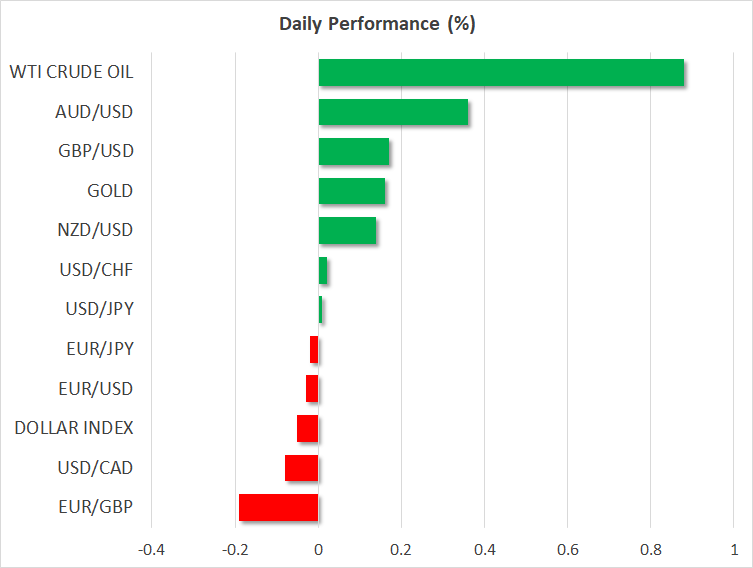Click the chart title Daily Performance (%)
This screenshot has height=568, width=753.
pos(376,24)
